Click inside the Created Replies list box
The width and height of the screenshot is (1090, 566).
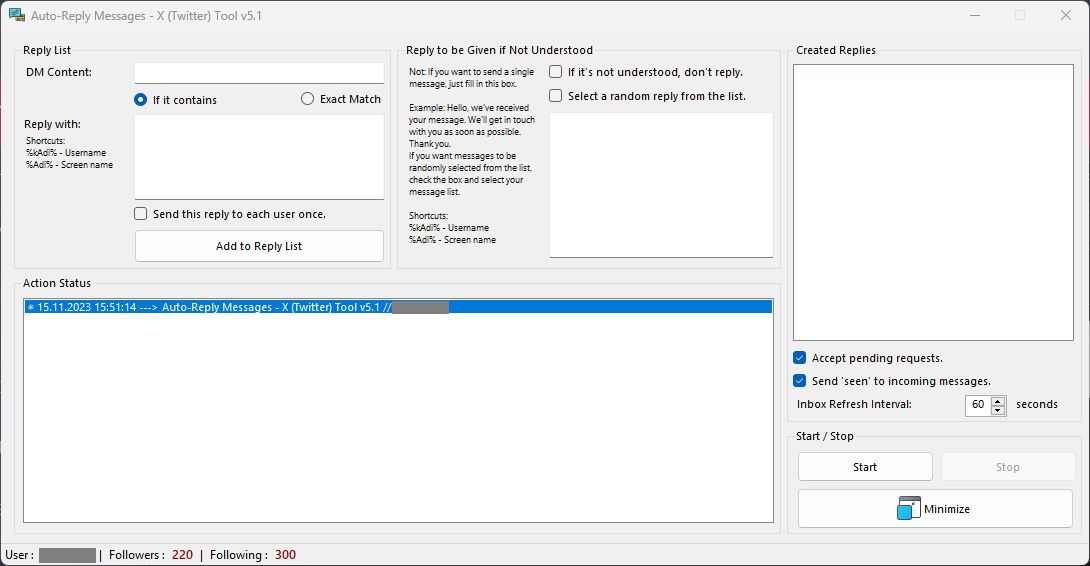(933, 202)
